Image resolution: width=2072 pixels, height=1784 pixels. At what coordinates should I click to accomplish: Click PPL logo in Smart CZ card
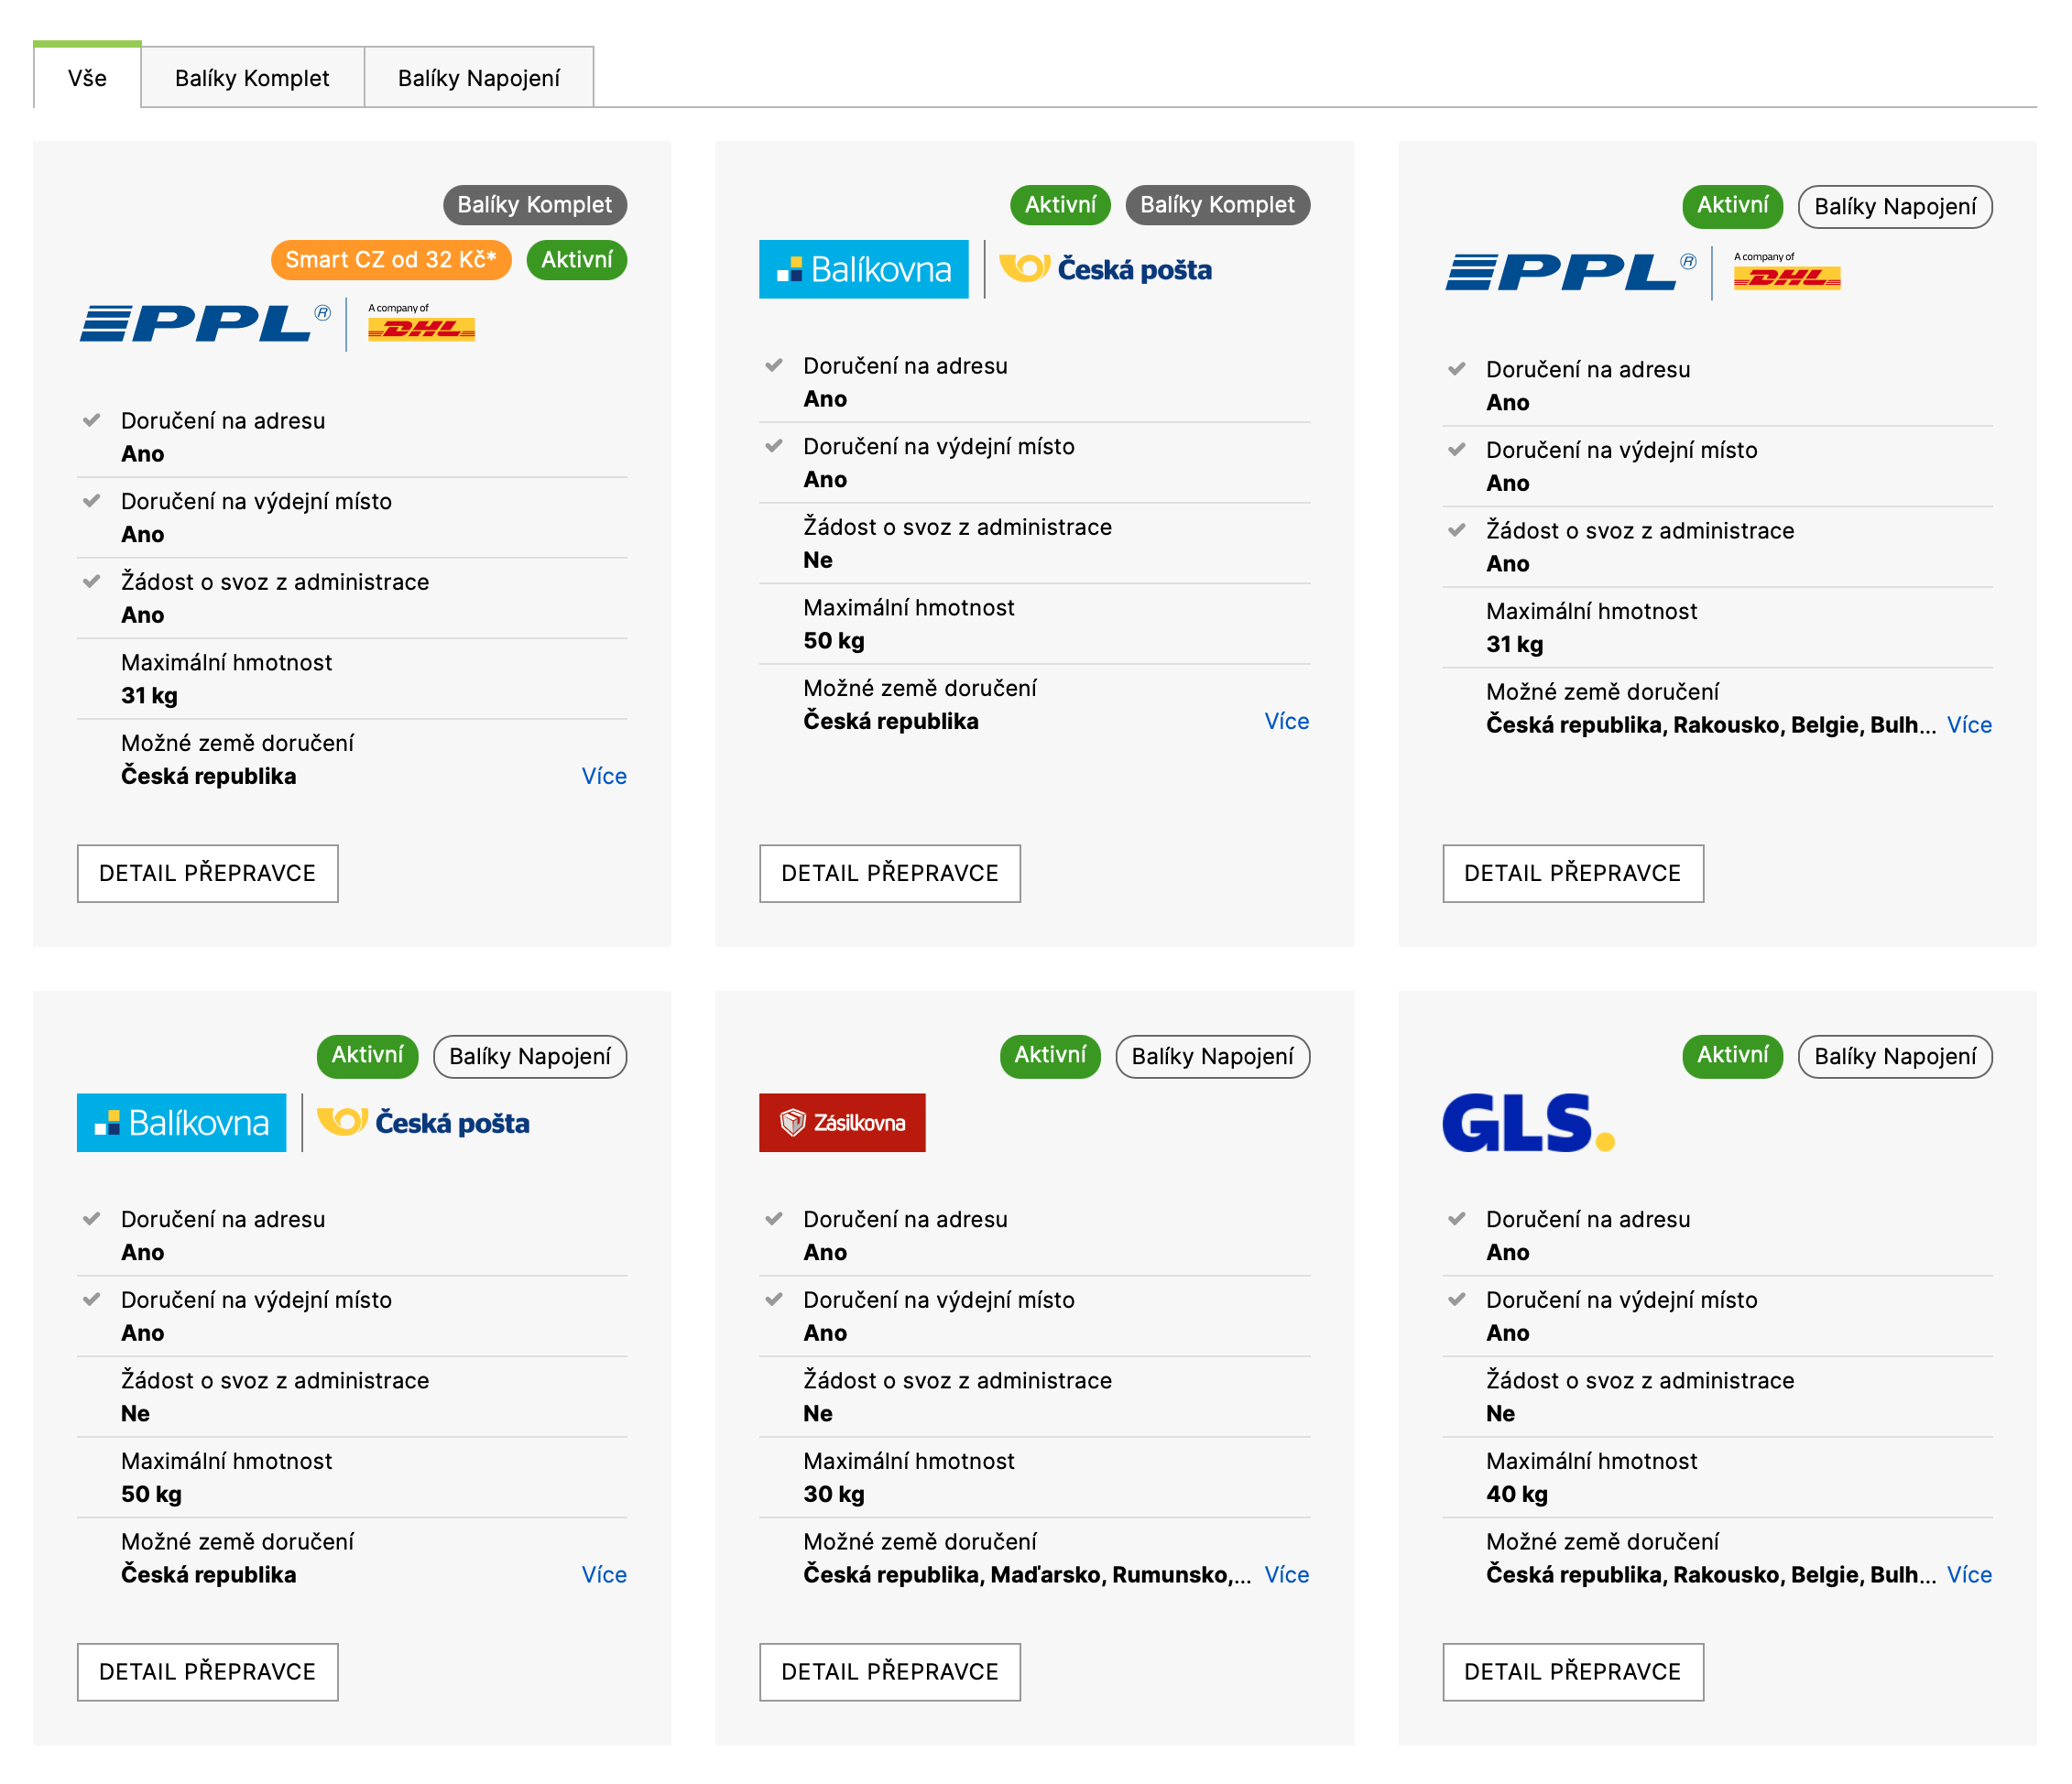click(206, 324)
